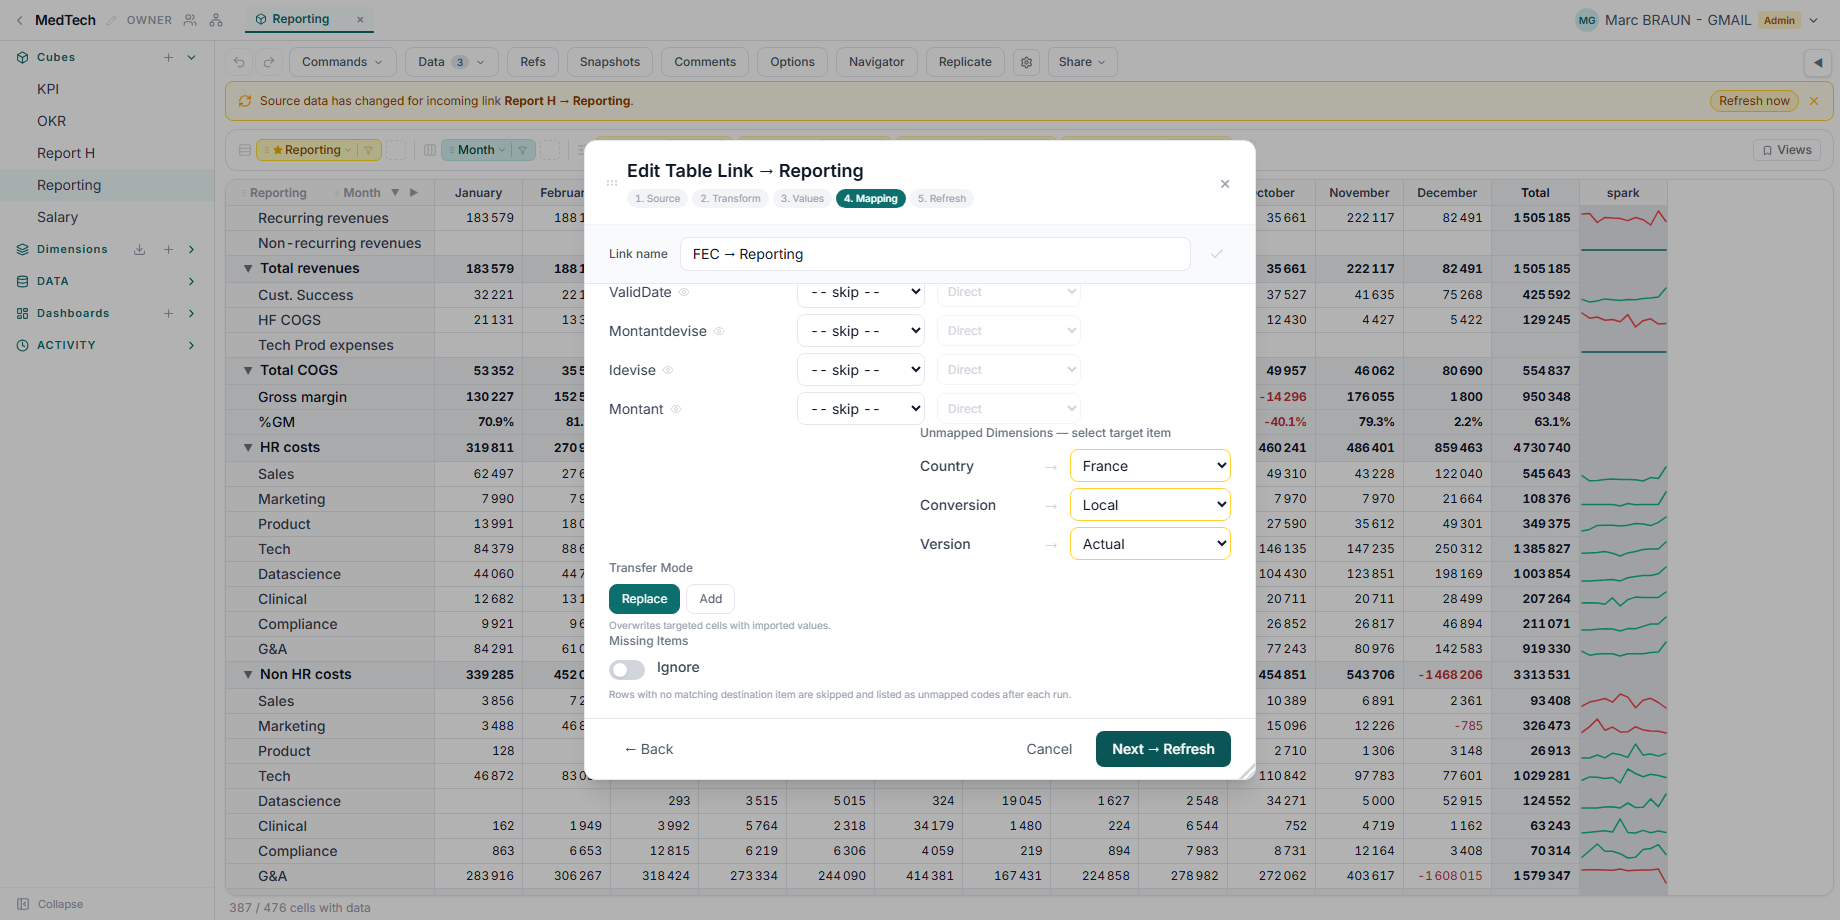Screen dimensions: 1840x920
Task: Add a new dashboard with plus icon
Action: [168, 313]
